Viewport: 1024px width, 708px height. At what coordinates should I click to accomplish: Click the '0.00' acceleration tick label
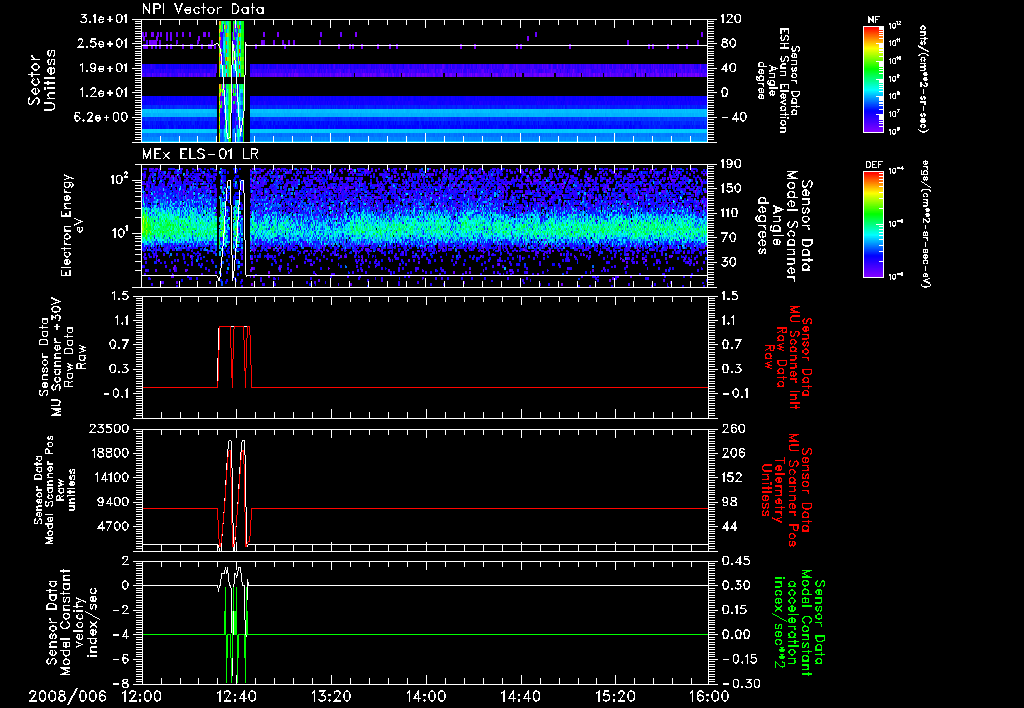(735, 634)
